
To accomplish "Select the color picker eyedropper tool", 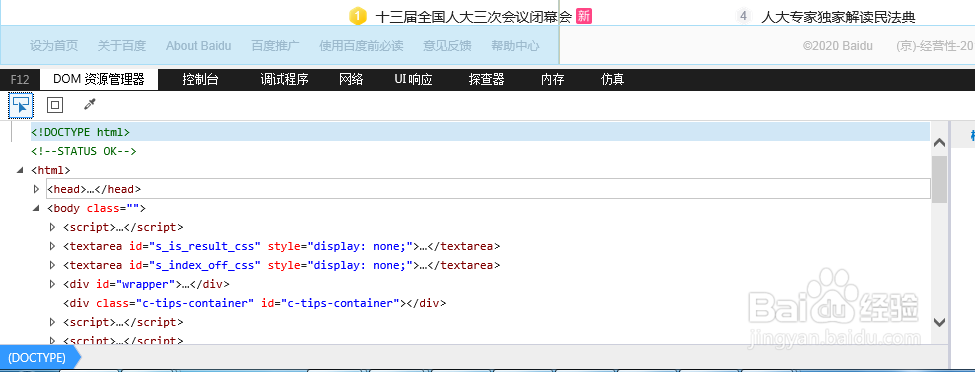I will click(x=90, y=105).
